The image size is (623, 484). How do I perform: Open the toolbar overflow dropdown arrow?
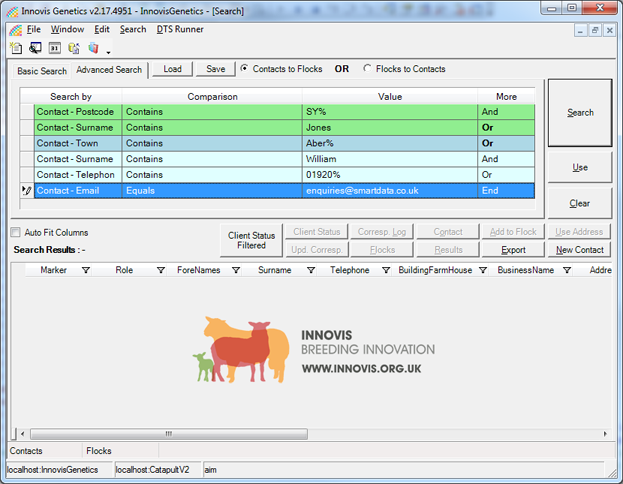107,51
